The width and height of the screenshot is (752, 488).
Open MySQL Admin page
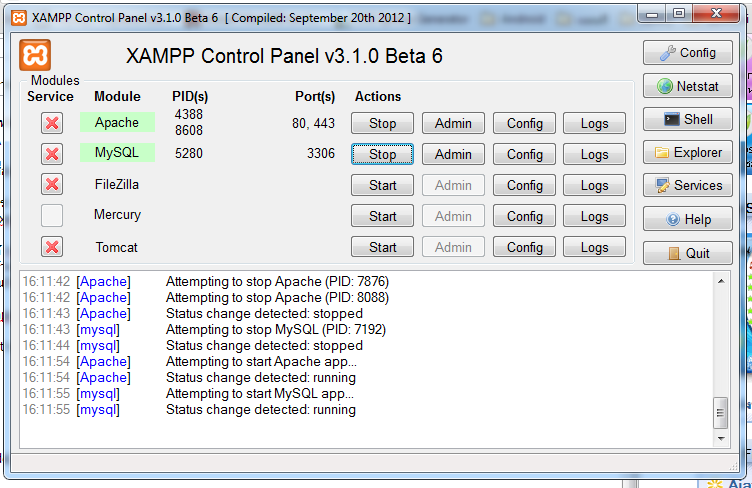click(453, 154)
